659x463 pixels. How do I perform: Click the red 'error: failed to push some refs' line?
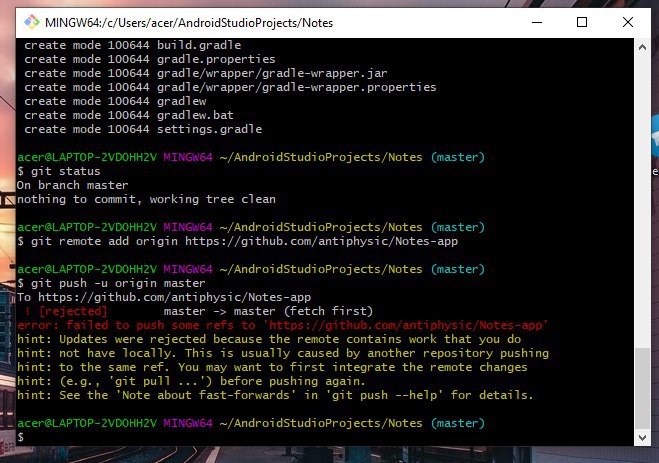click(x=283, y=325)
